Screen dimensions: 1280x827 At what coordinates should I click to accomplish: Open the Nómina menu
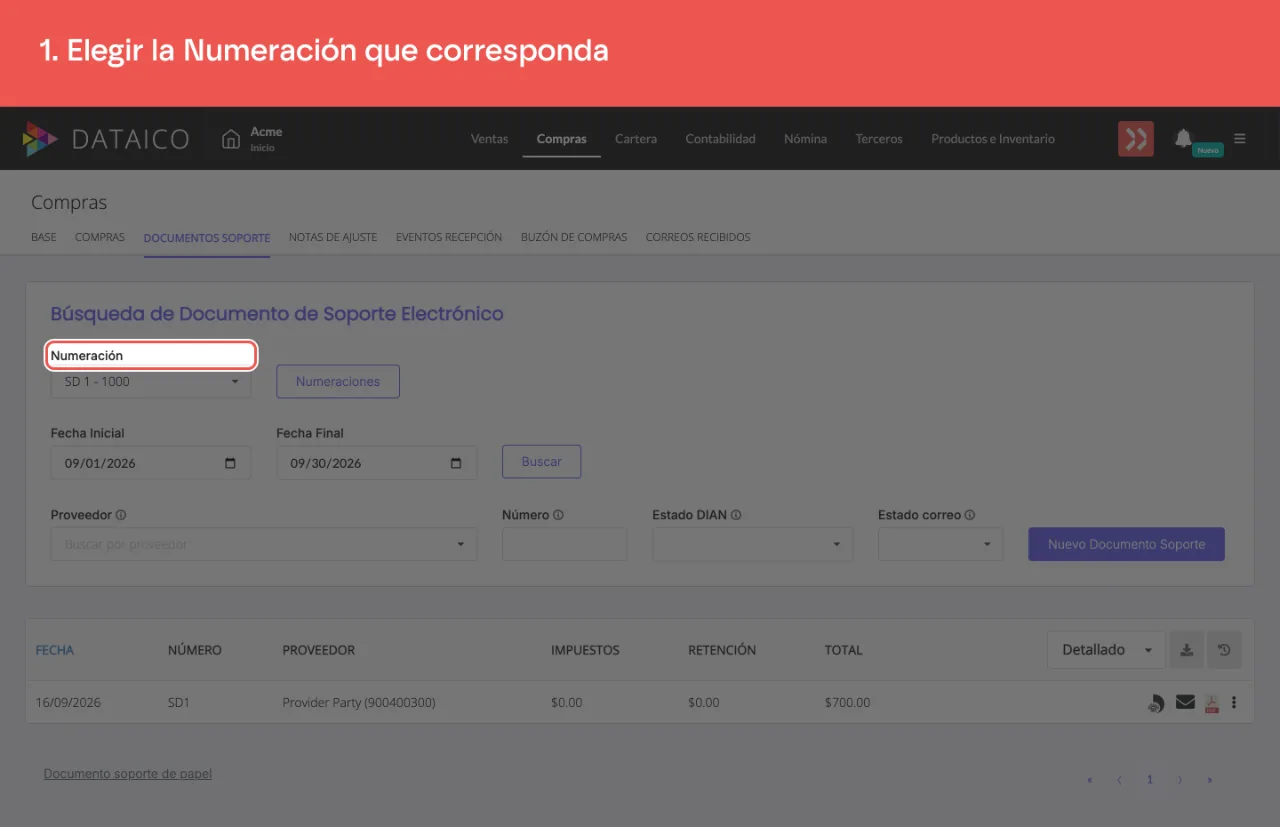point(806,139)
